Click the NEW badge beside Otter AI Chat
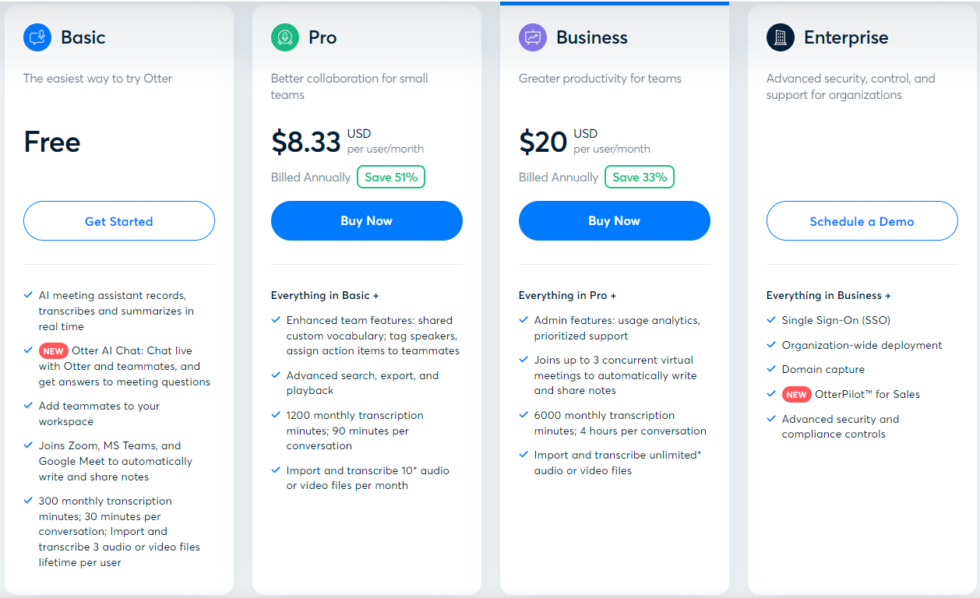Image resolution: width=980 pixels, height=598 pixels. pos(53,351)
